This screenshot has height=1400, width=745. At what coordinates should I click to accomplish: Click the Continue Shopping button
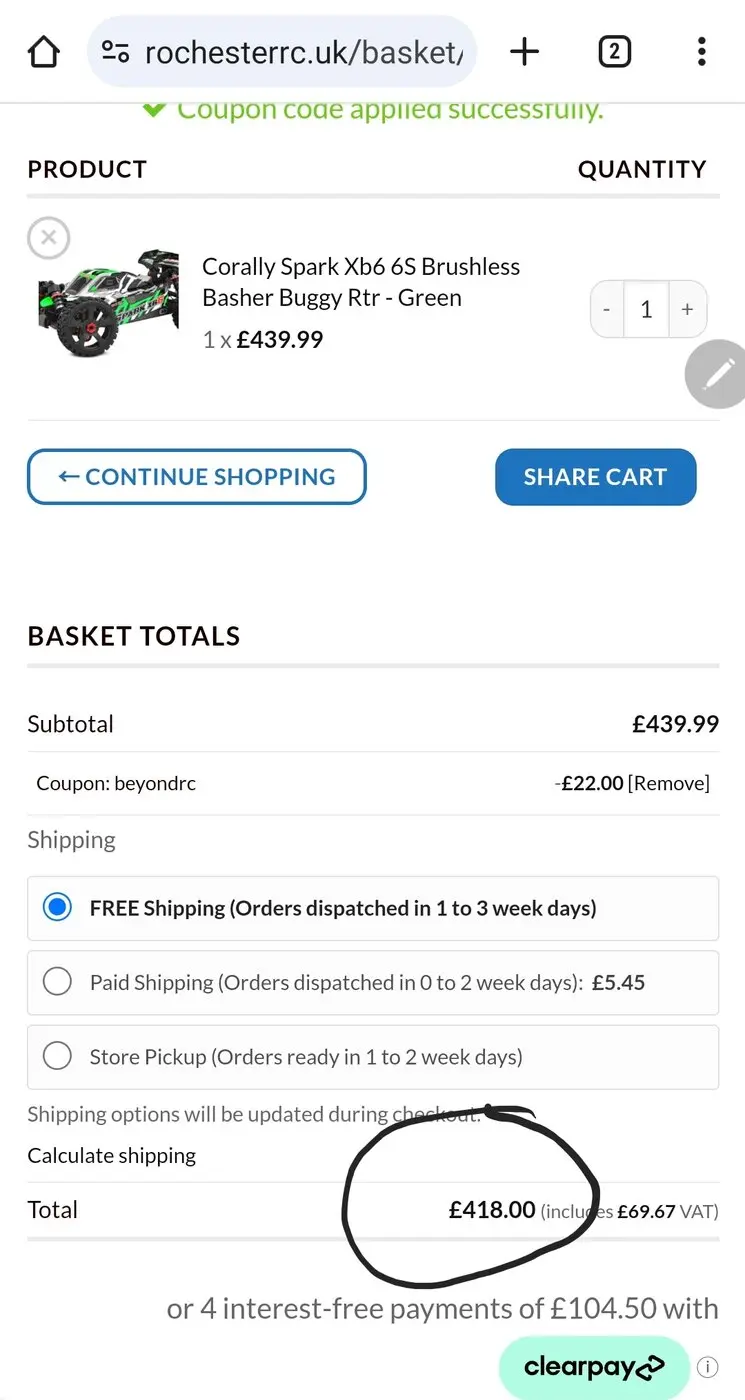197,477
